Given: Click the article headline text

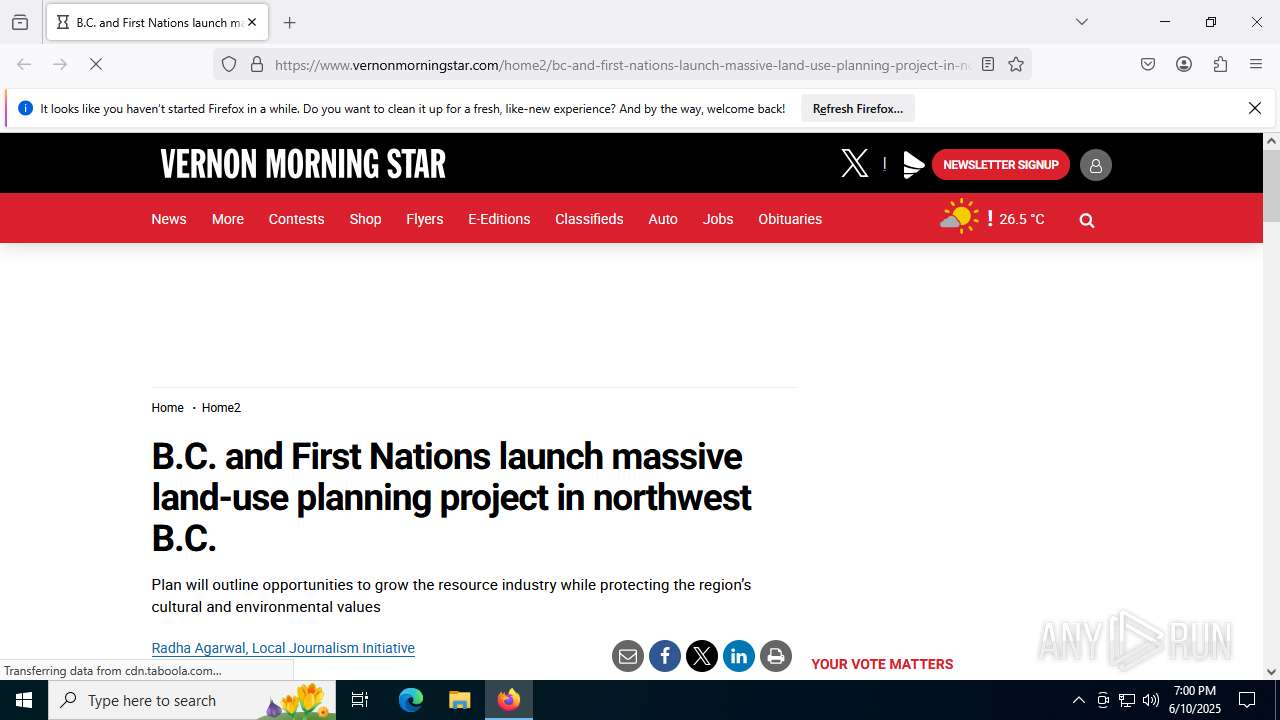Looking at the screenshot, I should [x=451, y=497].
